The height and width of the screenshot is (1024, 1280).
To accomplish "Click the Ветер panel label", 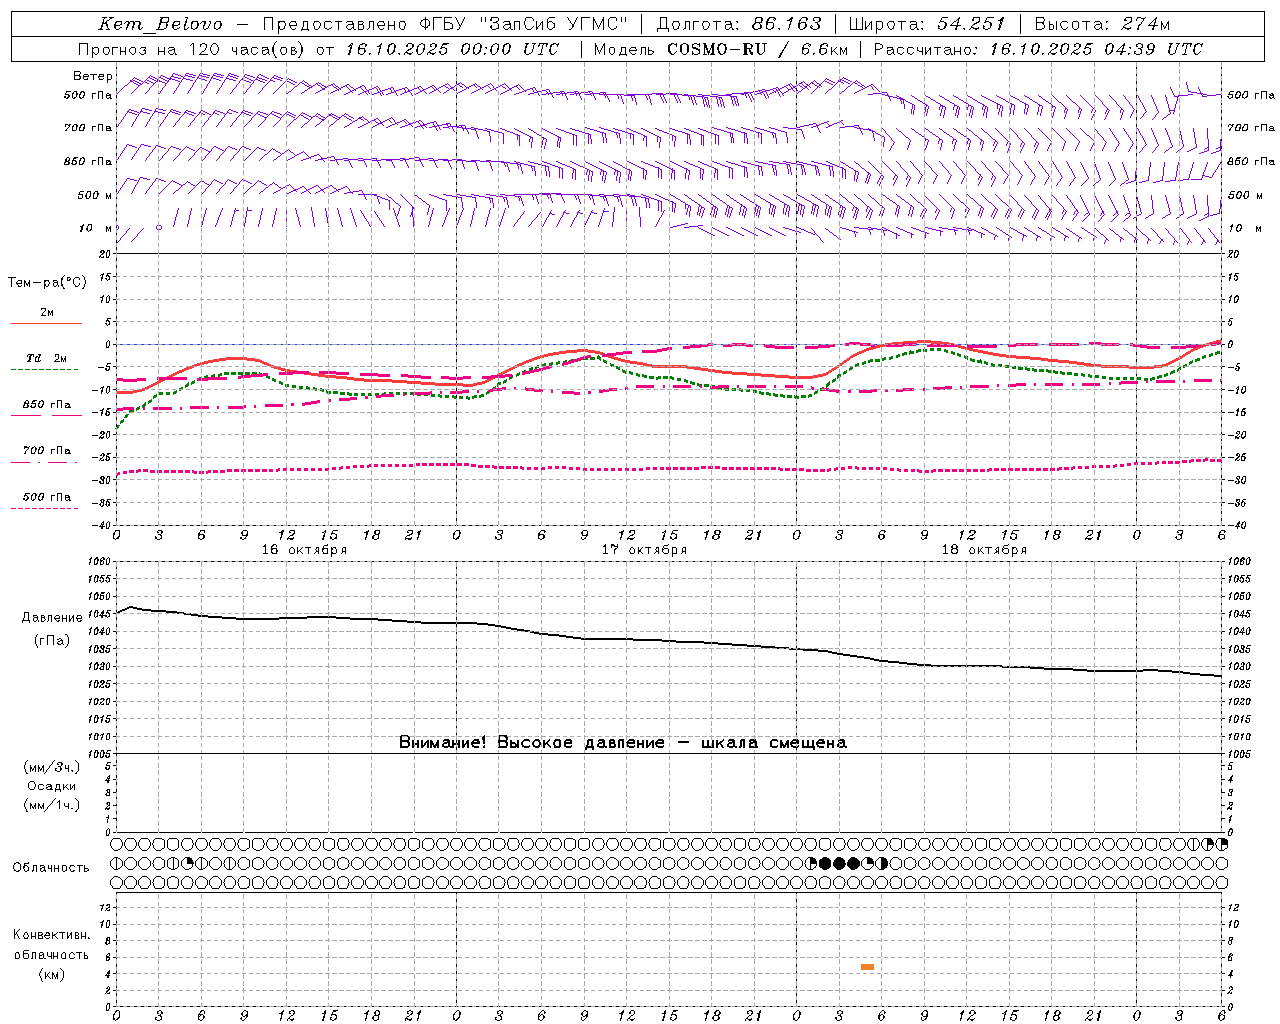I will (93, 76).
